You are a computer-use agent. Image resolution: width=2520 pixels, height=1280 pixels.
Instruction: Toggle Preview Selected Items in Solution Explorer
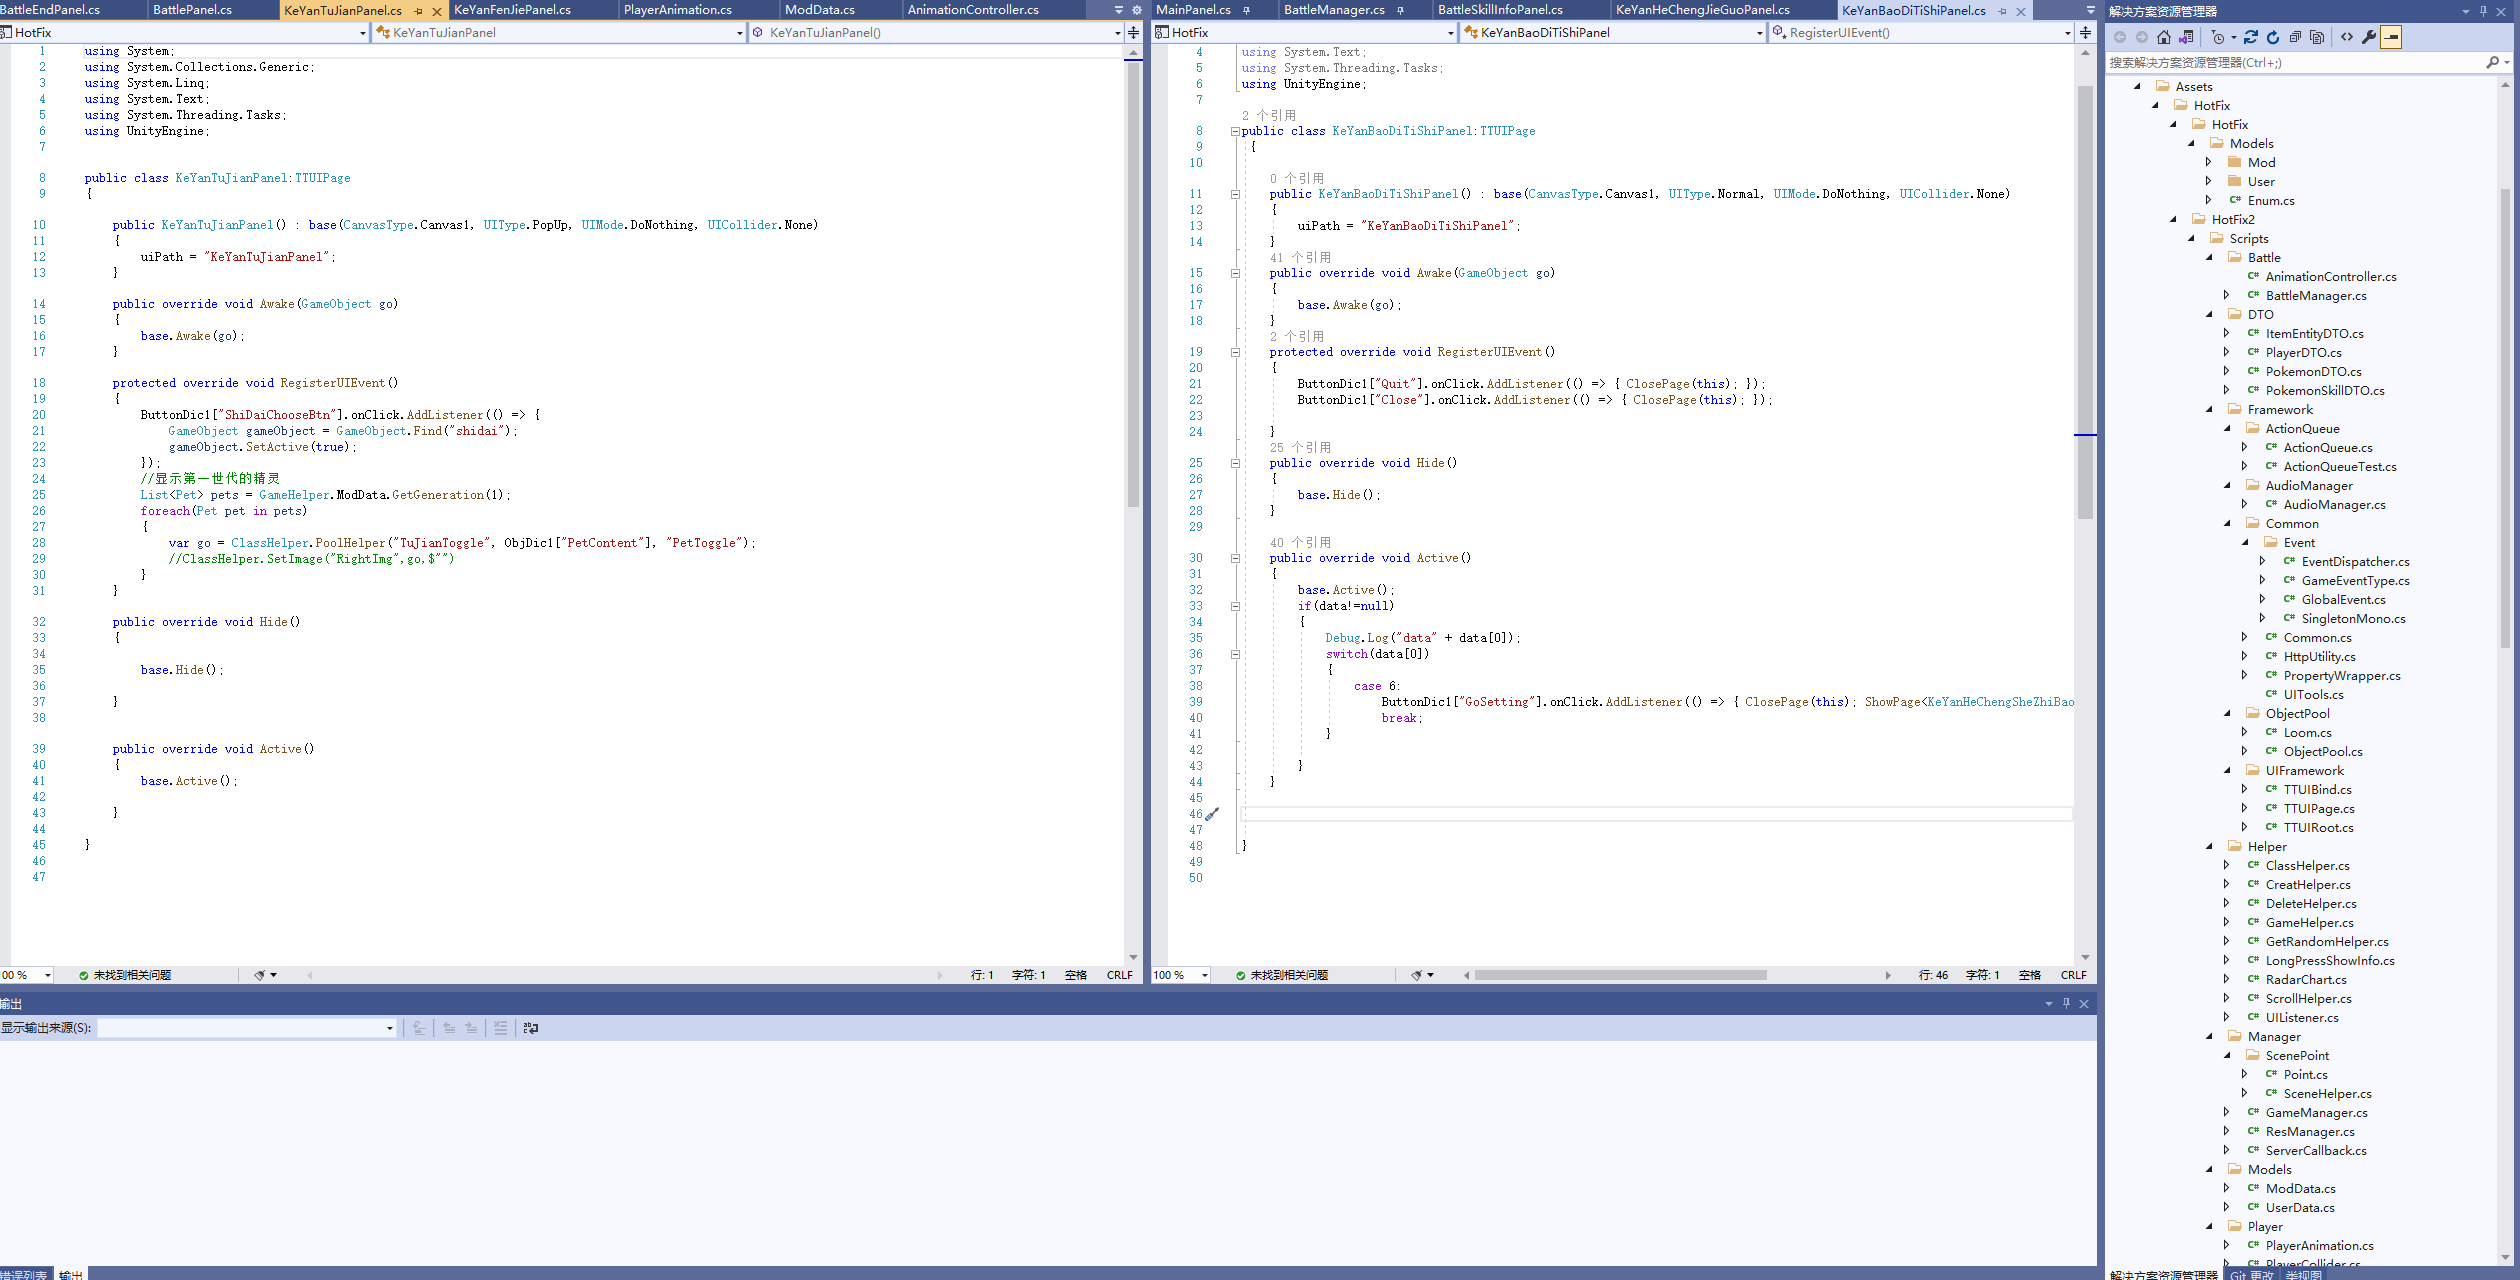coord(2391,37)
